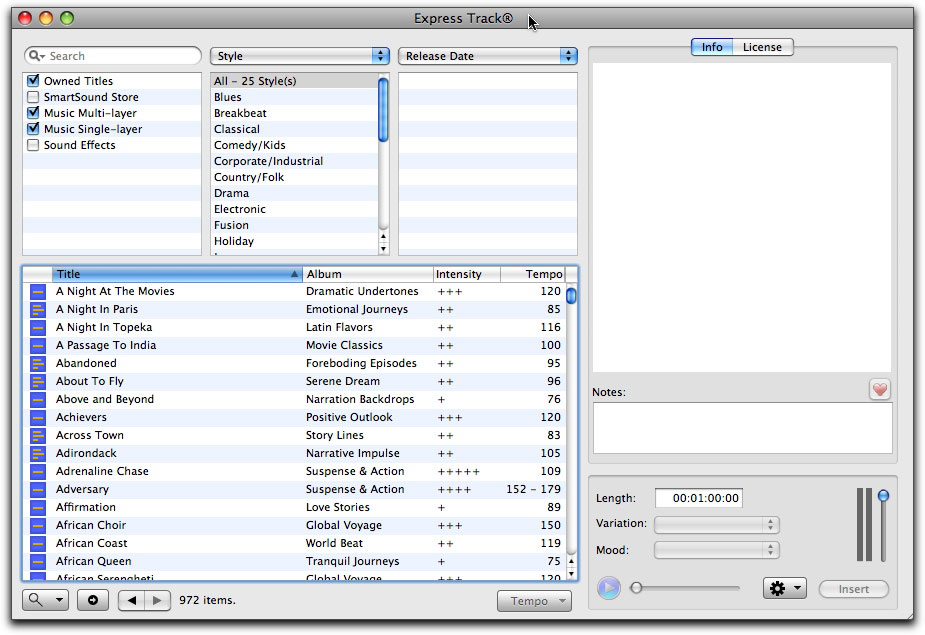Select Electronic in the style list
The height and width of the screenshot is (635, 925).
294,209
